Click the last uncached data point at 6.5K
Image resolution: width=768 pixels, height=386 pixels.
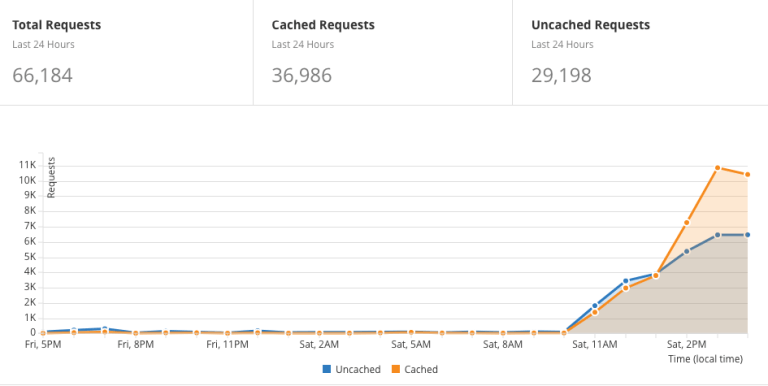(747, 235)
